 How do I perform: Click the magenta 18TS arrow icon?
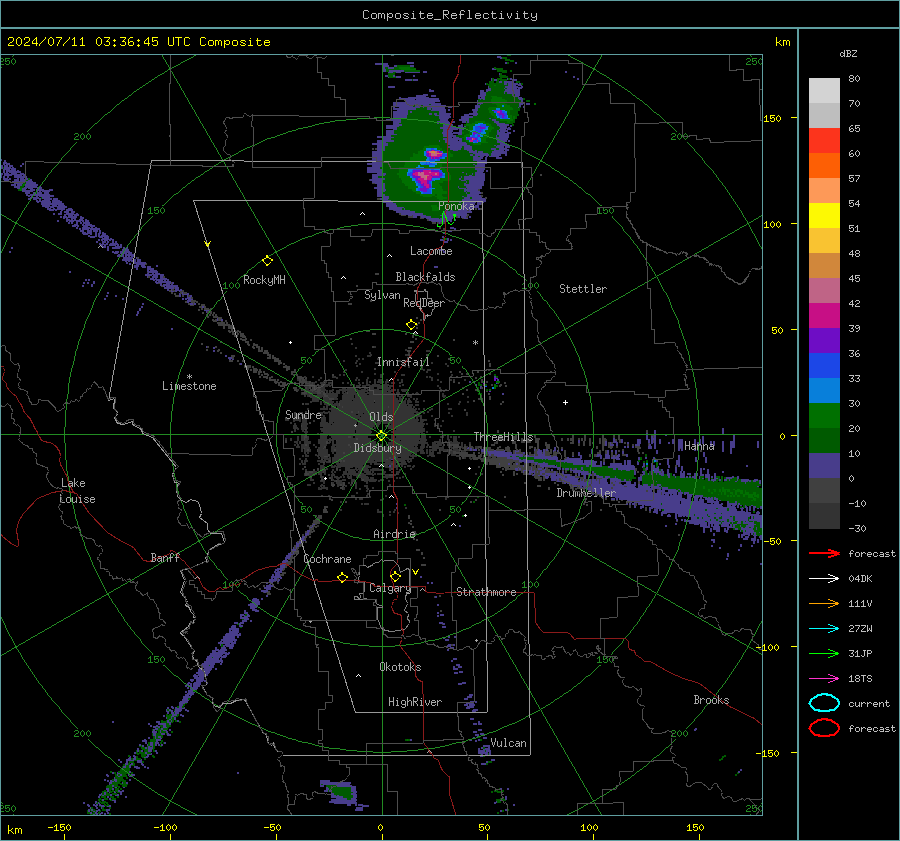[824, 679]
